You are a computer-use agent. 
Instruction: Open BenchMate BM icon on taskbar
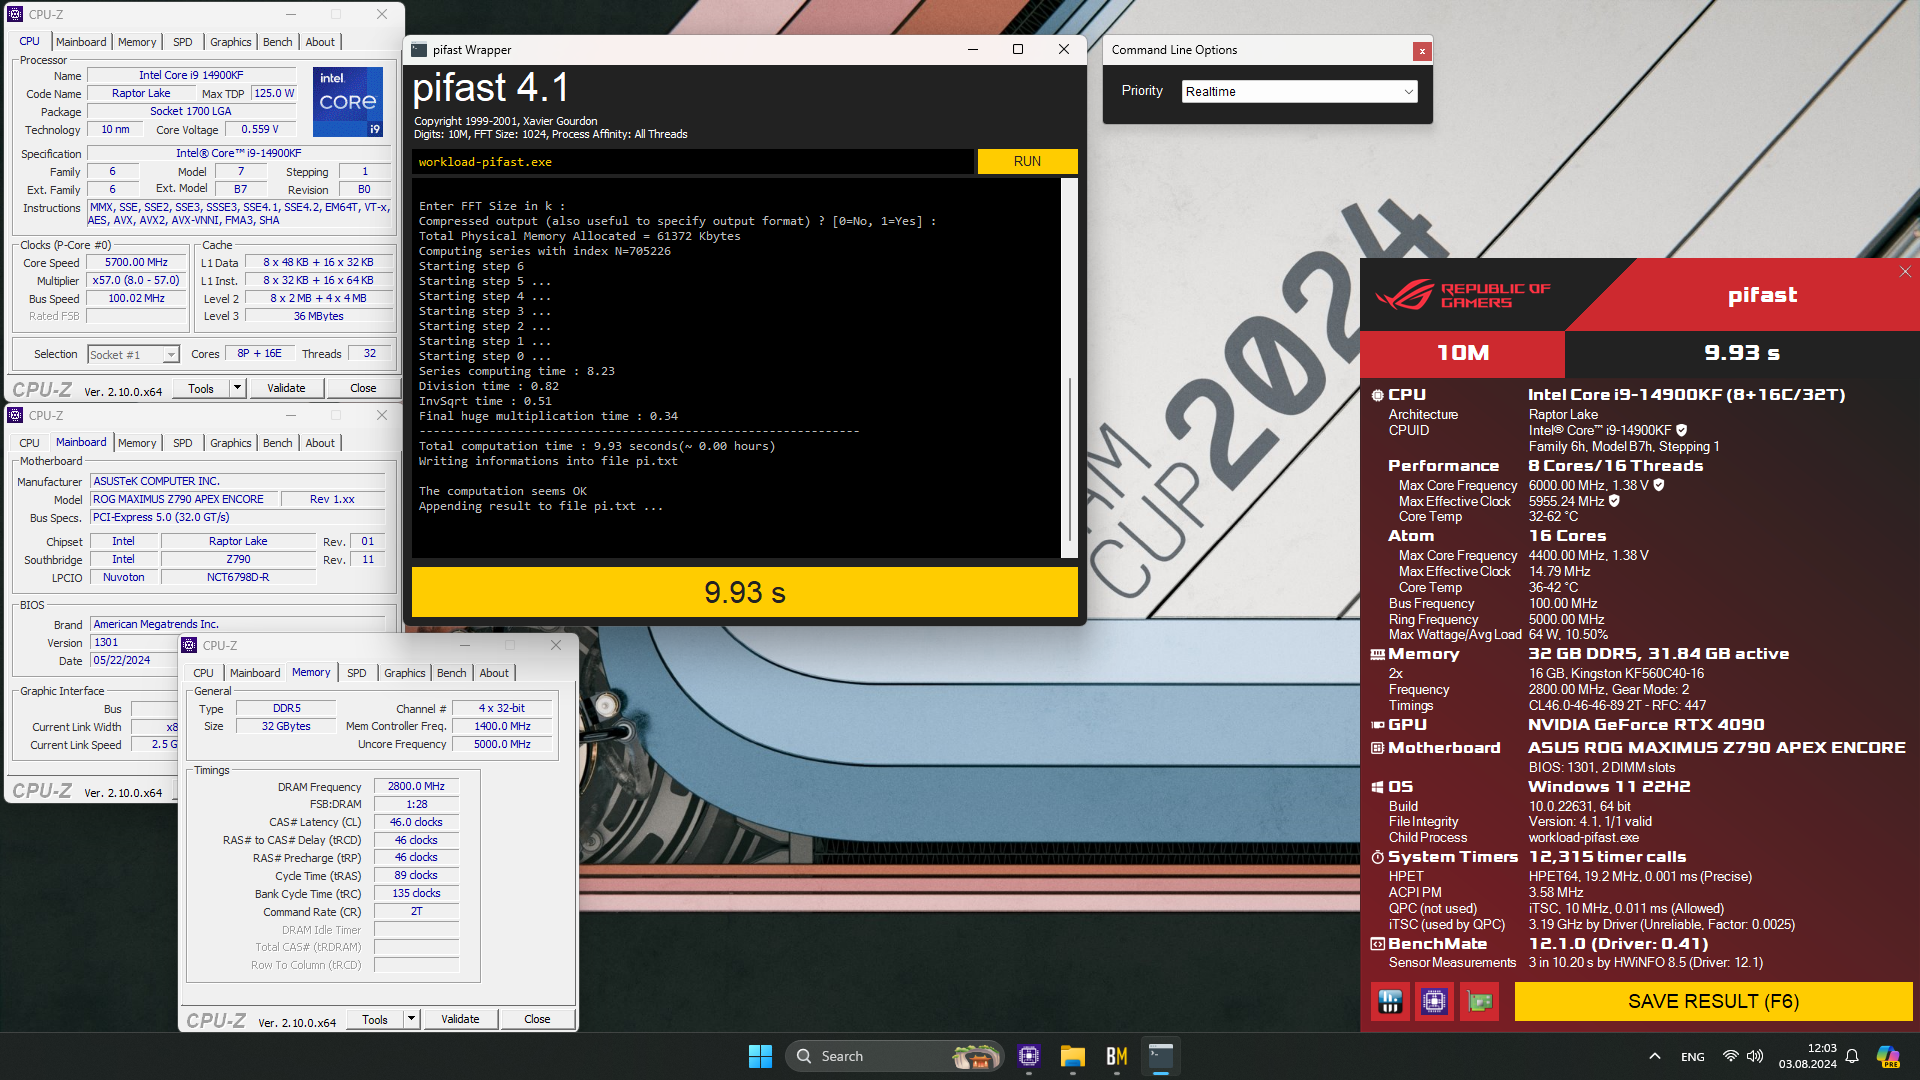[x=1117, y=1056]
